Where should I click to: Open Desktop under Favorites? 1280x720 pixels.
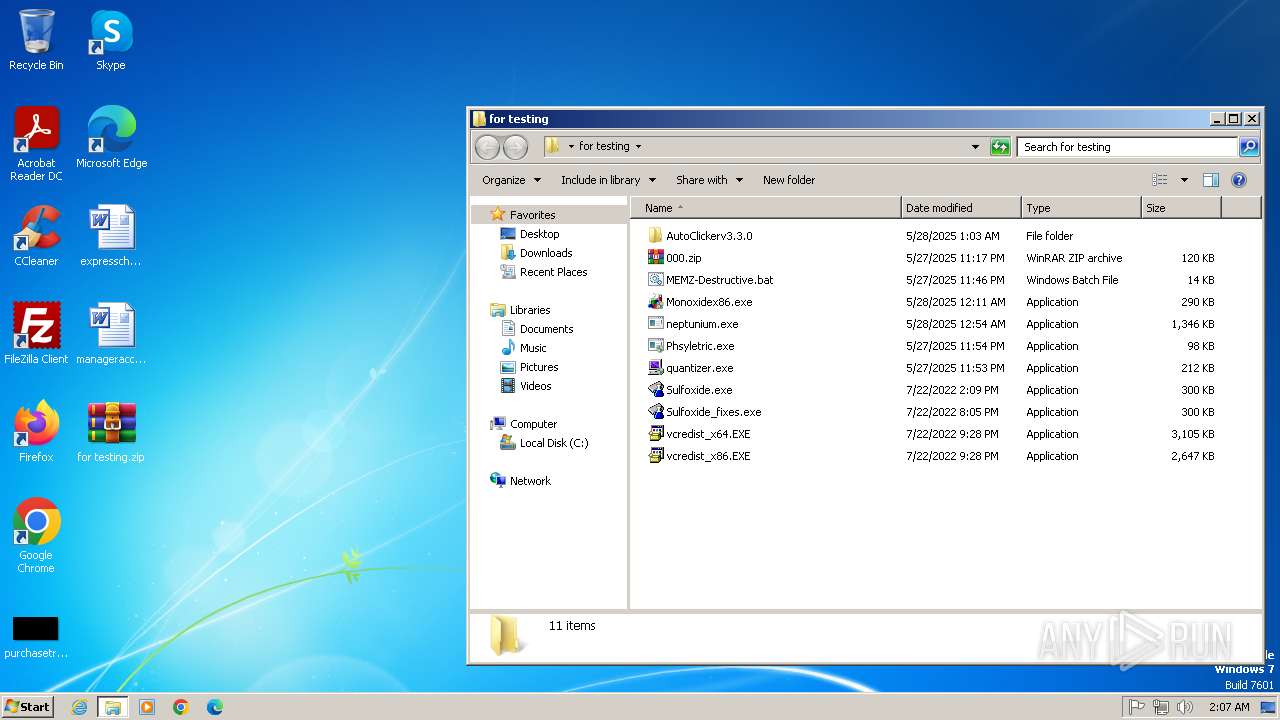[529, 234]
